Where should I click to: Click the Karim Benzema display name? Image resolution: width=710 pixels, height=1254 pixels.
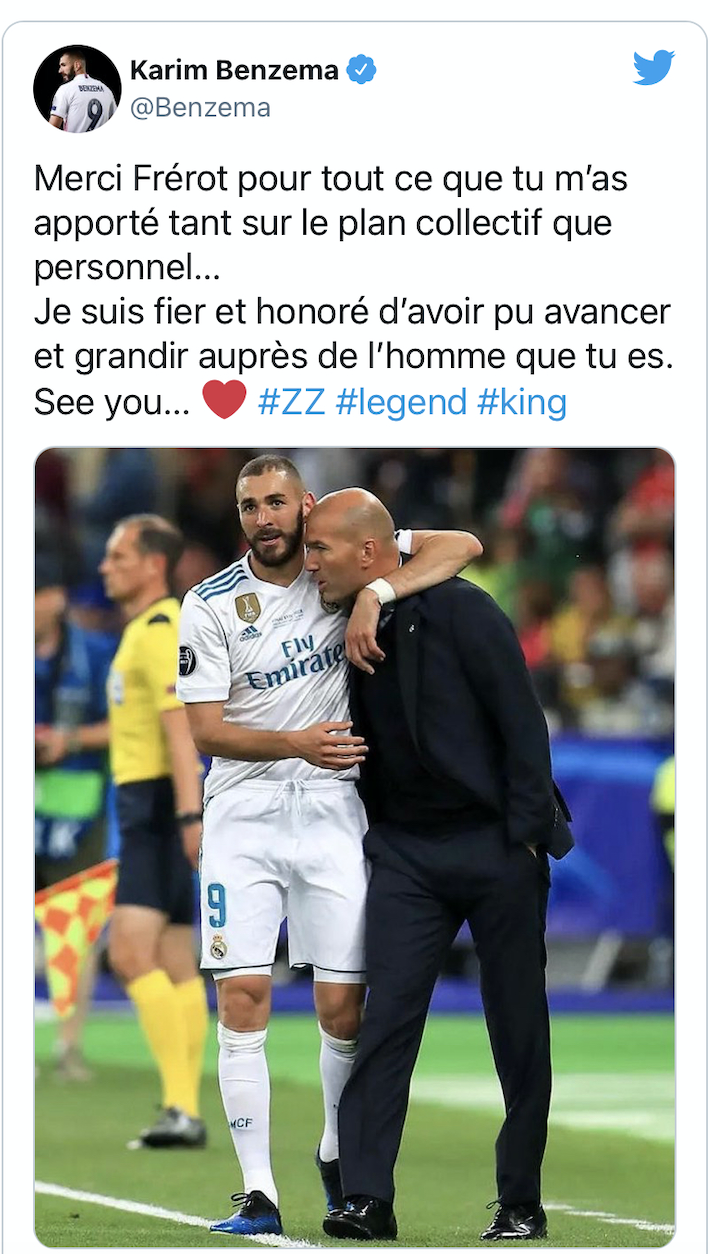[234, 70]
